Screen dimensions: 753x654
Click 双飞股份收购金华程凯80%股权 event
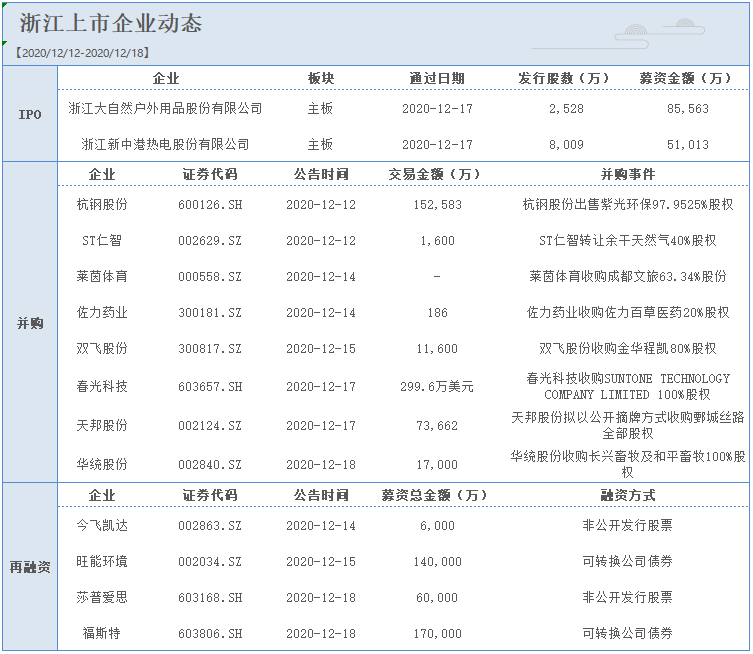coord(628,348)
